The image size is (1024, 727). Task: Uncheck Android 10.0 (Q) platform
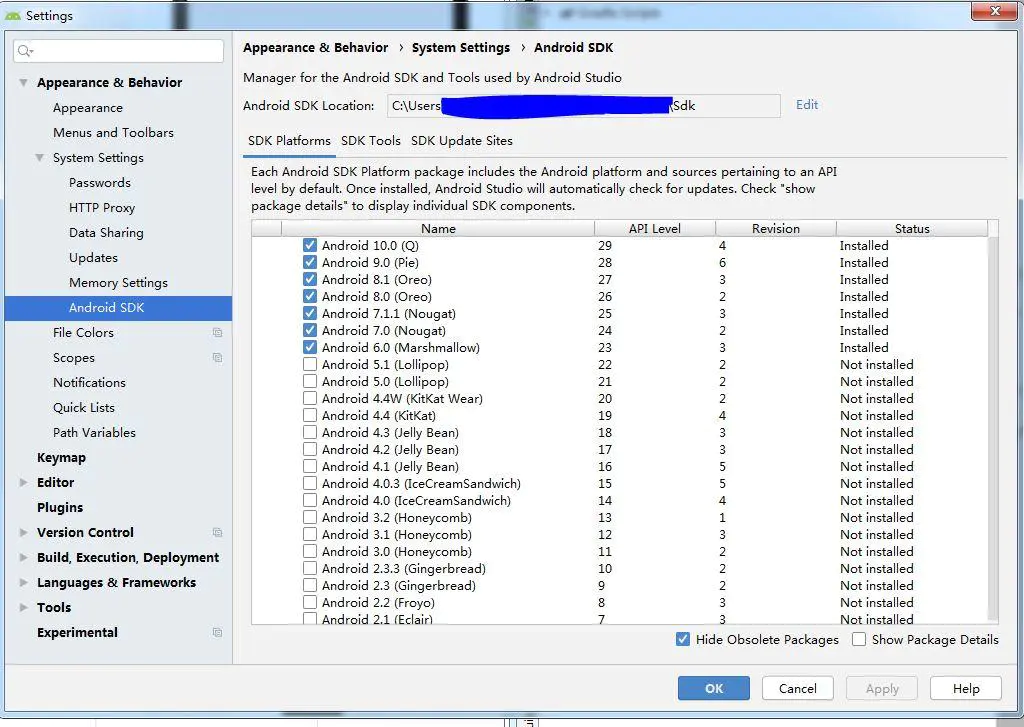(x=310, y=246)
